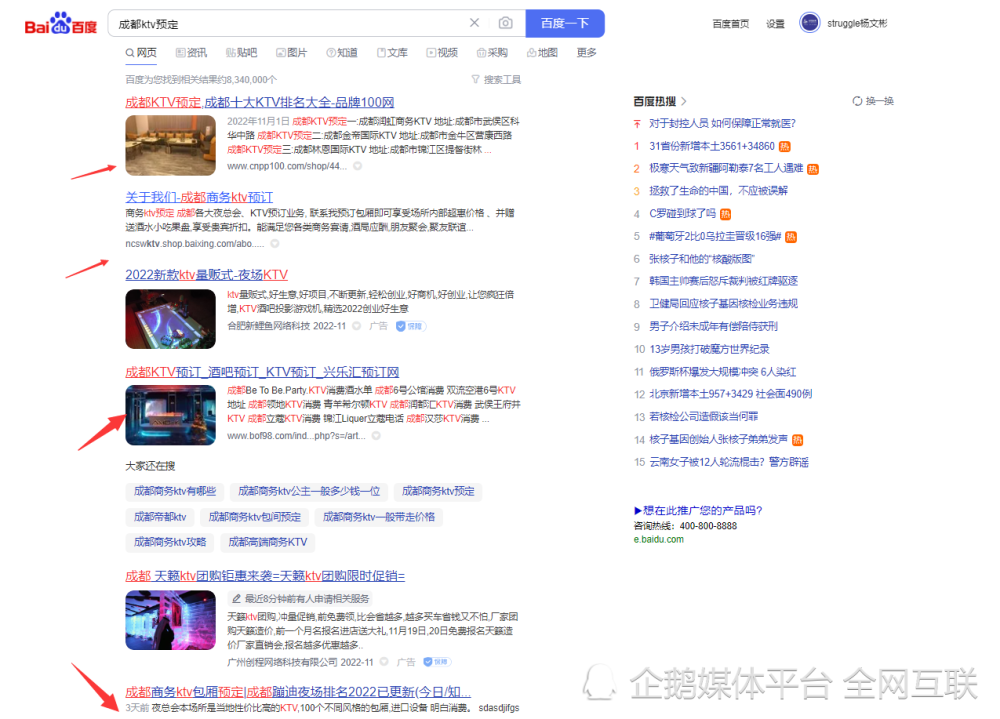Viewport: 1000px width, 719px height.
Task: Open result 关于我们-成都商务ktv预订
Action: 199,197
